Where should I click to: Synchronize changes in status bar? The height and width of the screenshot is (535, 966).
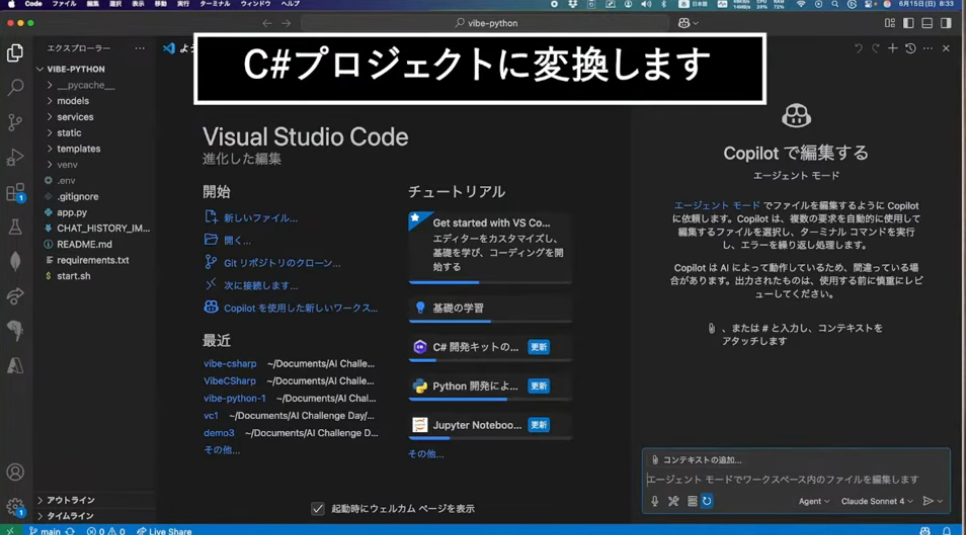click(x=70, y=531)
